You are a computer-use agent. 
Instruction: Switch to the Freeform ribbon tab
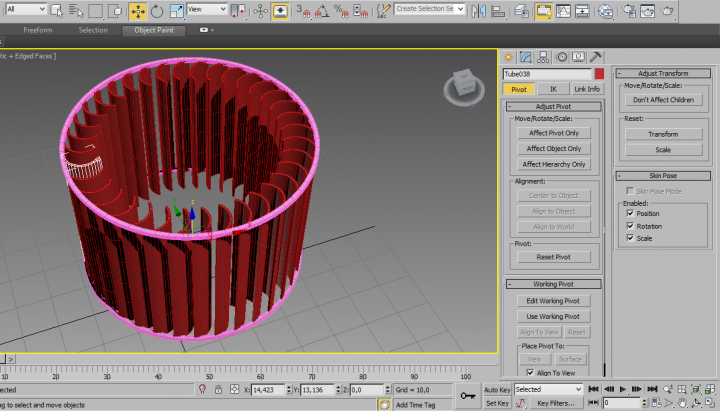(x=37, y=30)
